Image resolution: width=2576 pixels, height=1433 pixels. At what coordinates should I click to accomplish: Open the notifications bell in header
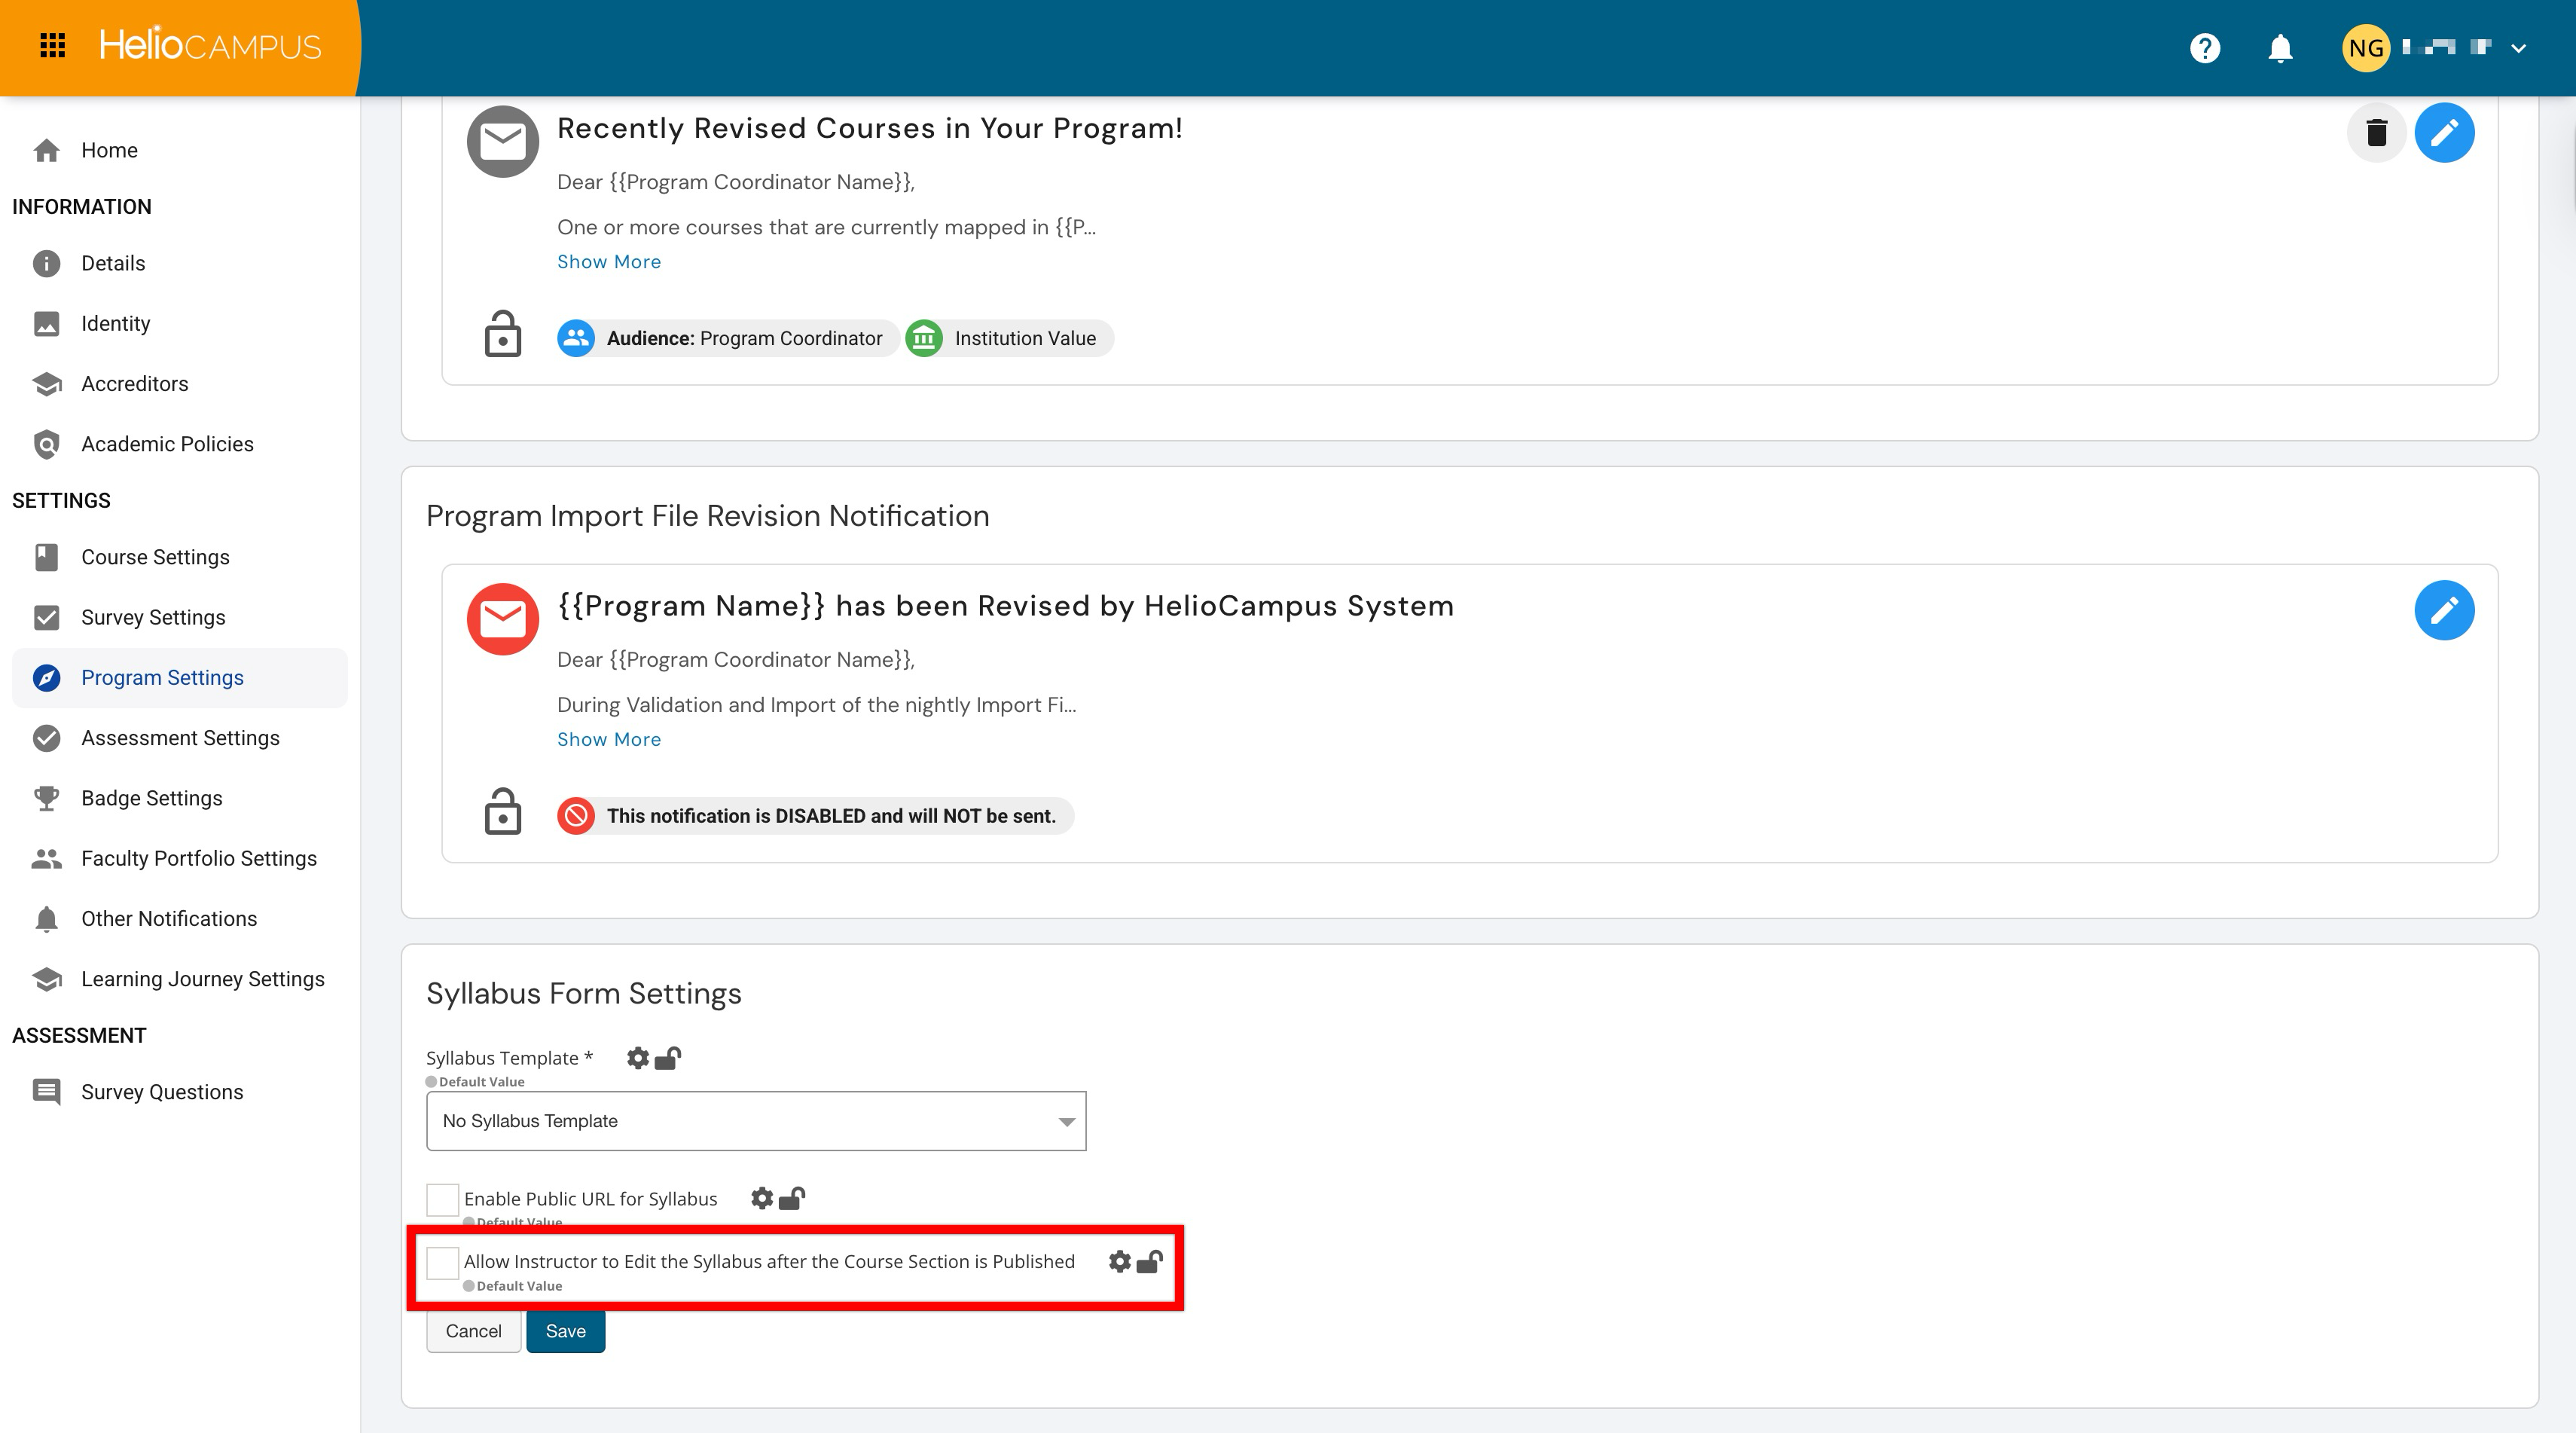2280,48
